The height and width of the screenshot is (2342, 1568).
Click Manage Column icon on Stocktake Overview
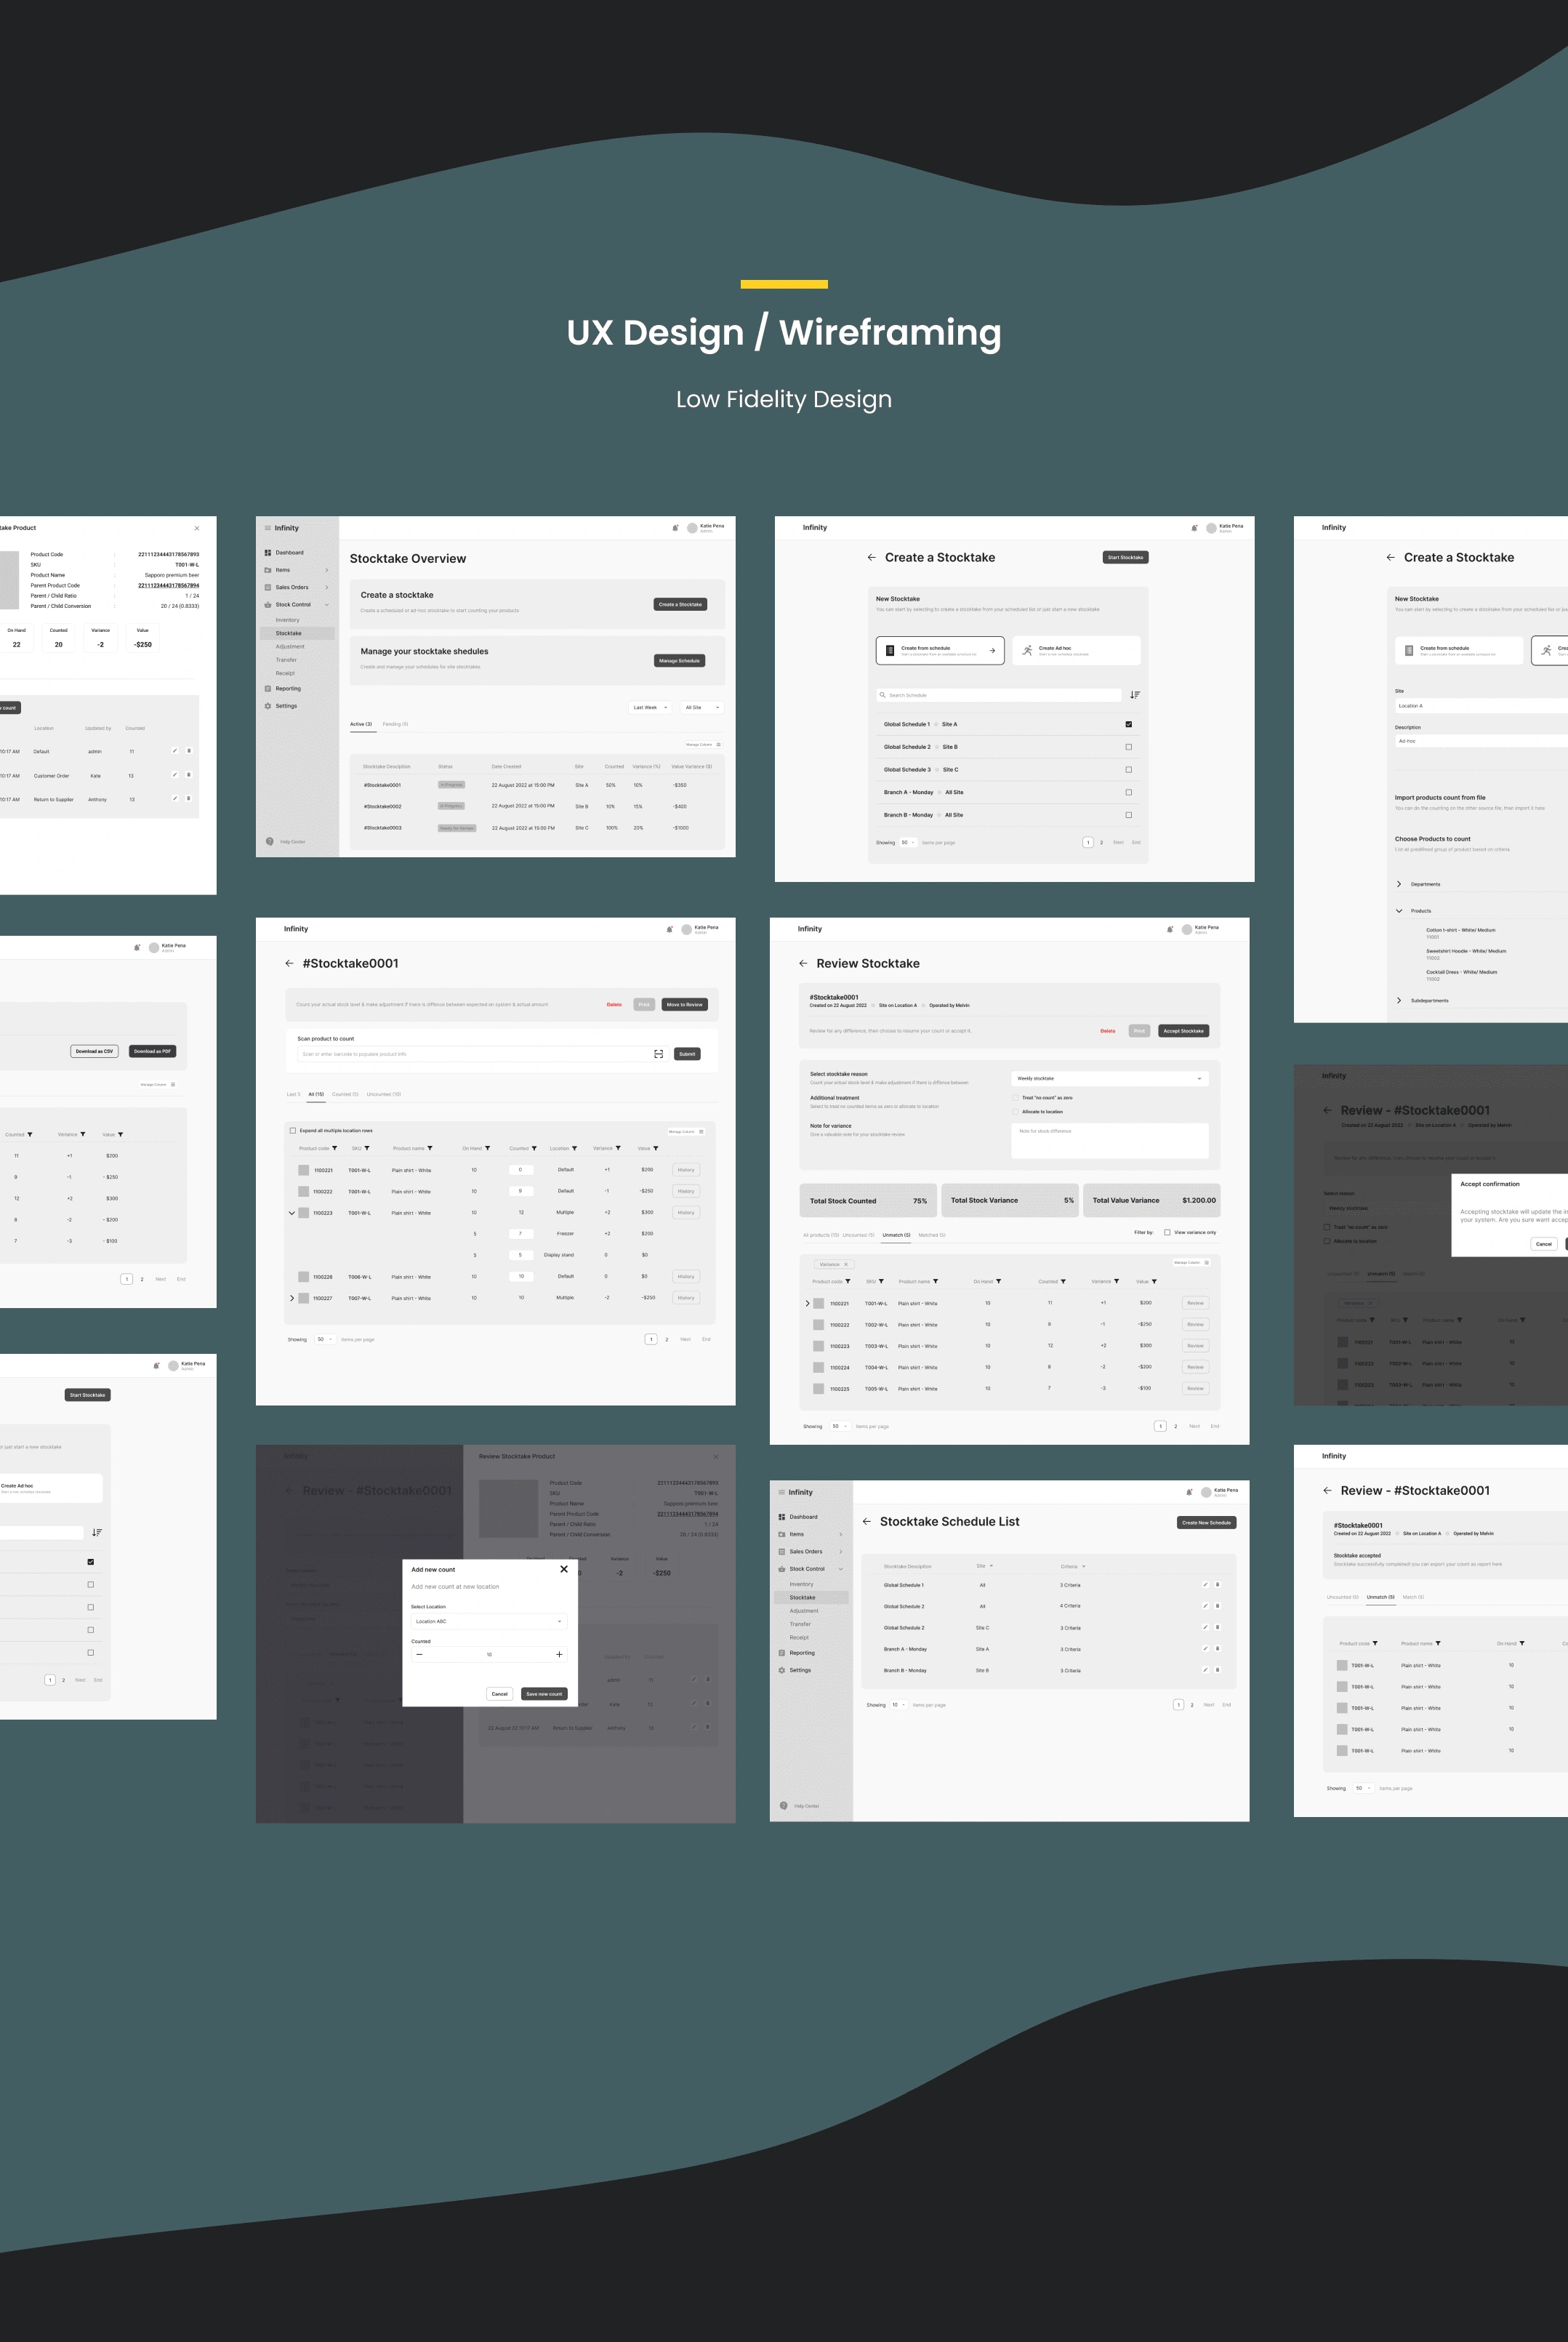coord(718,744)
